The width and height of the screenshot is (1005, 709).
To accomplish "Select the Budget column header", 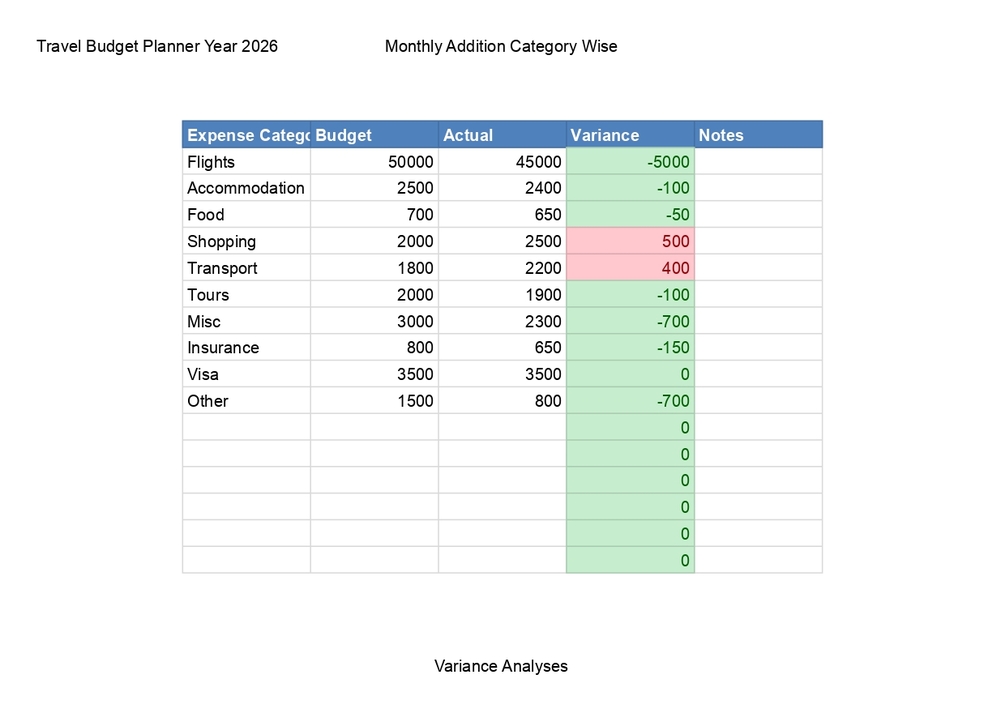I will coord(374,135).
